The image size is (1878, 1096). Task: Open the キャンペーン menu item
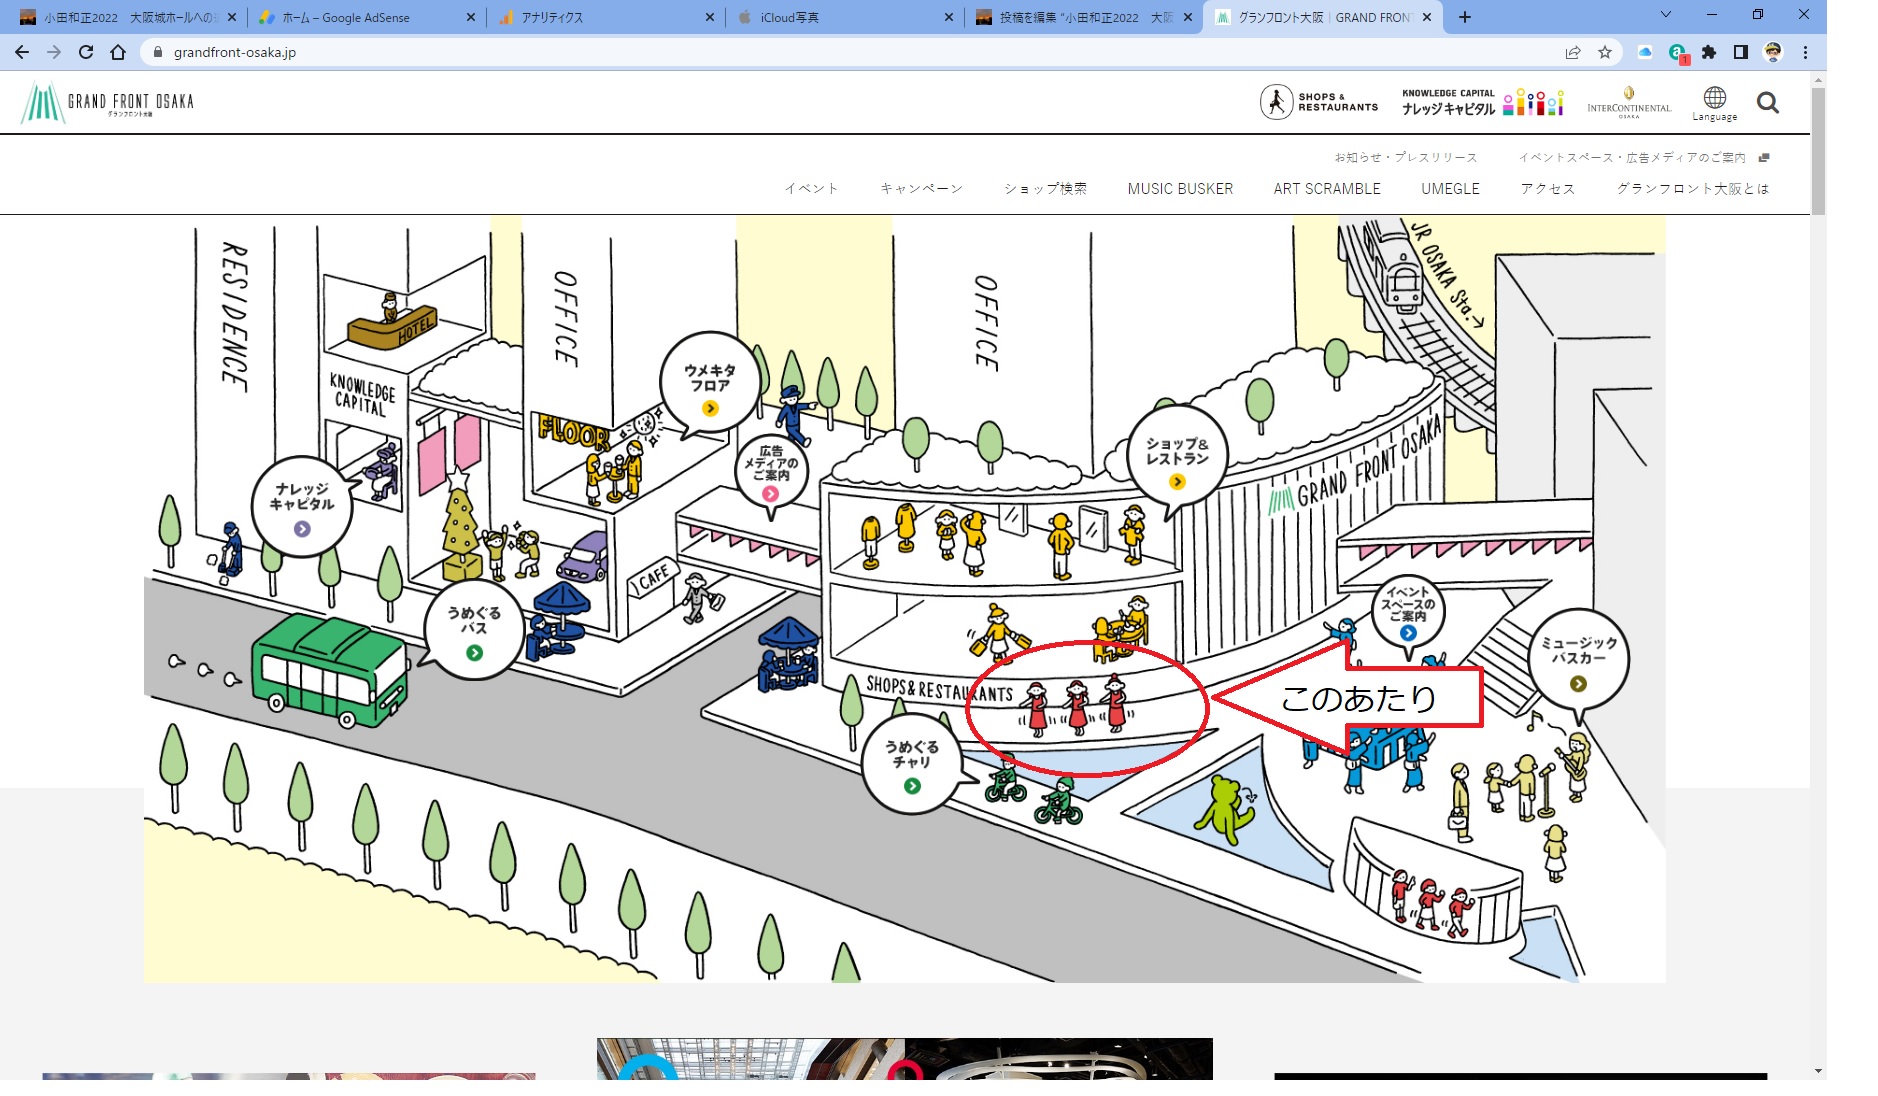click(x=921, y=189)
